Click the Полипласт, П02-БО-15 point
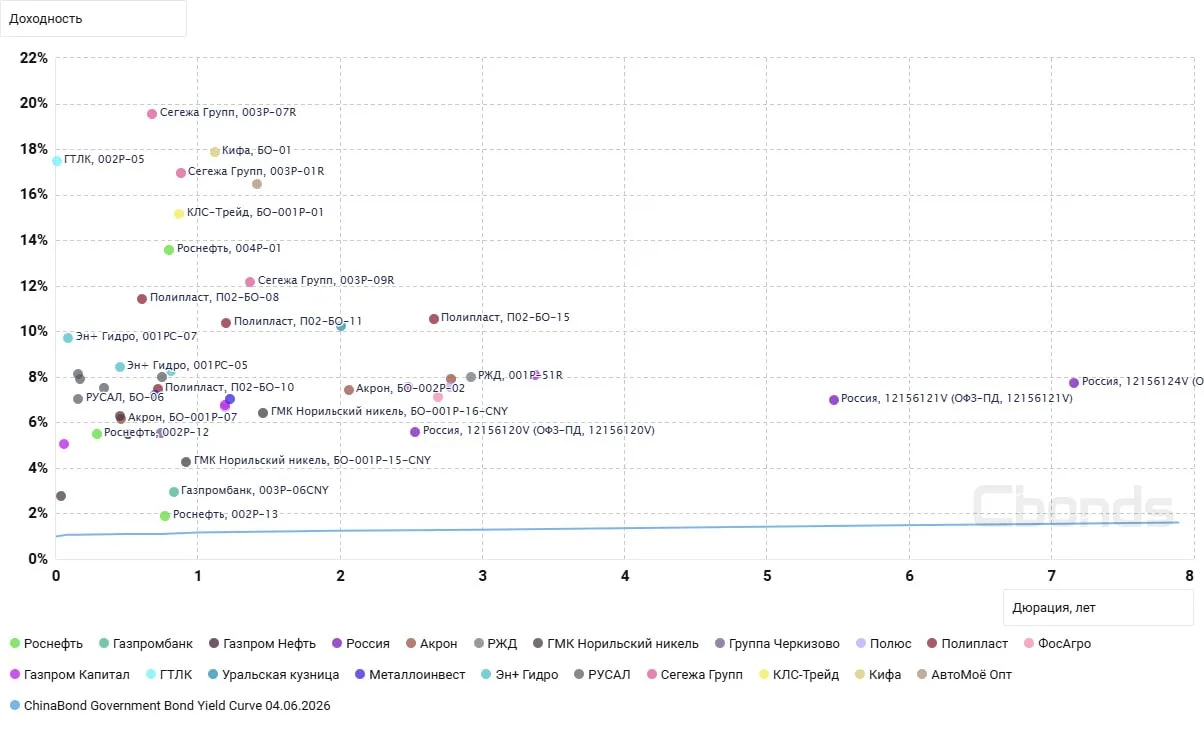The height and width of the screenshot is (750, 1204). (434, 319)
